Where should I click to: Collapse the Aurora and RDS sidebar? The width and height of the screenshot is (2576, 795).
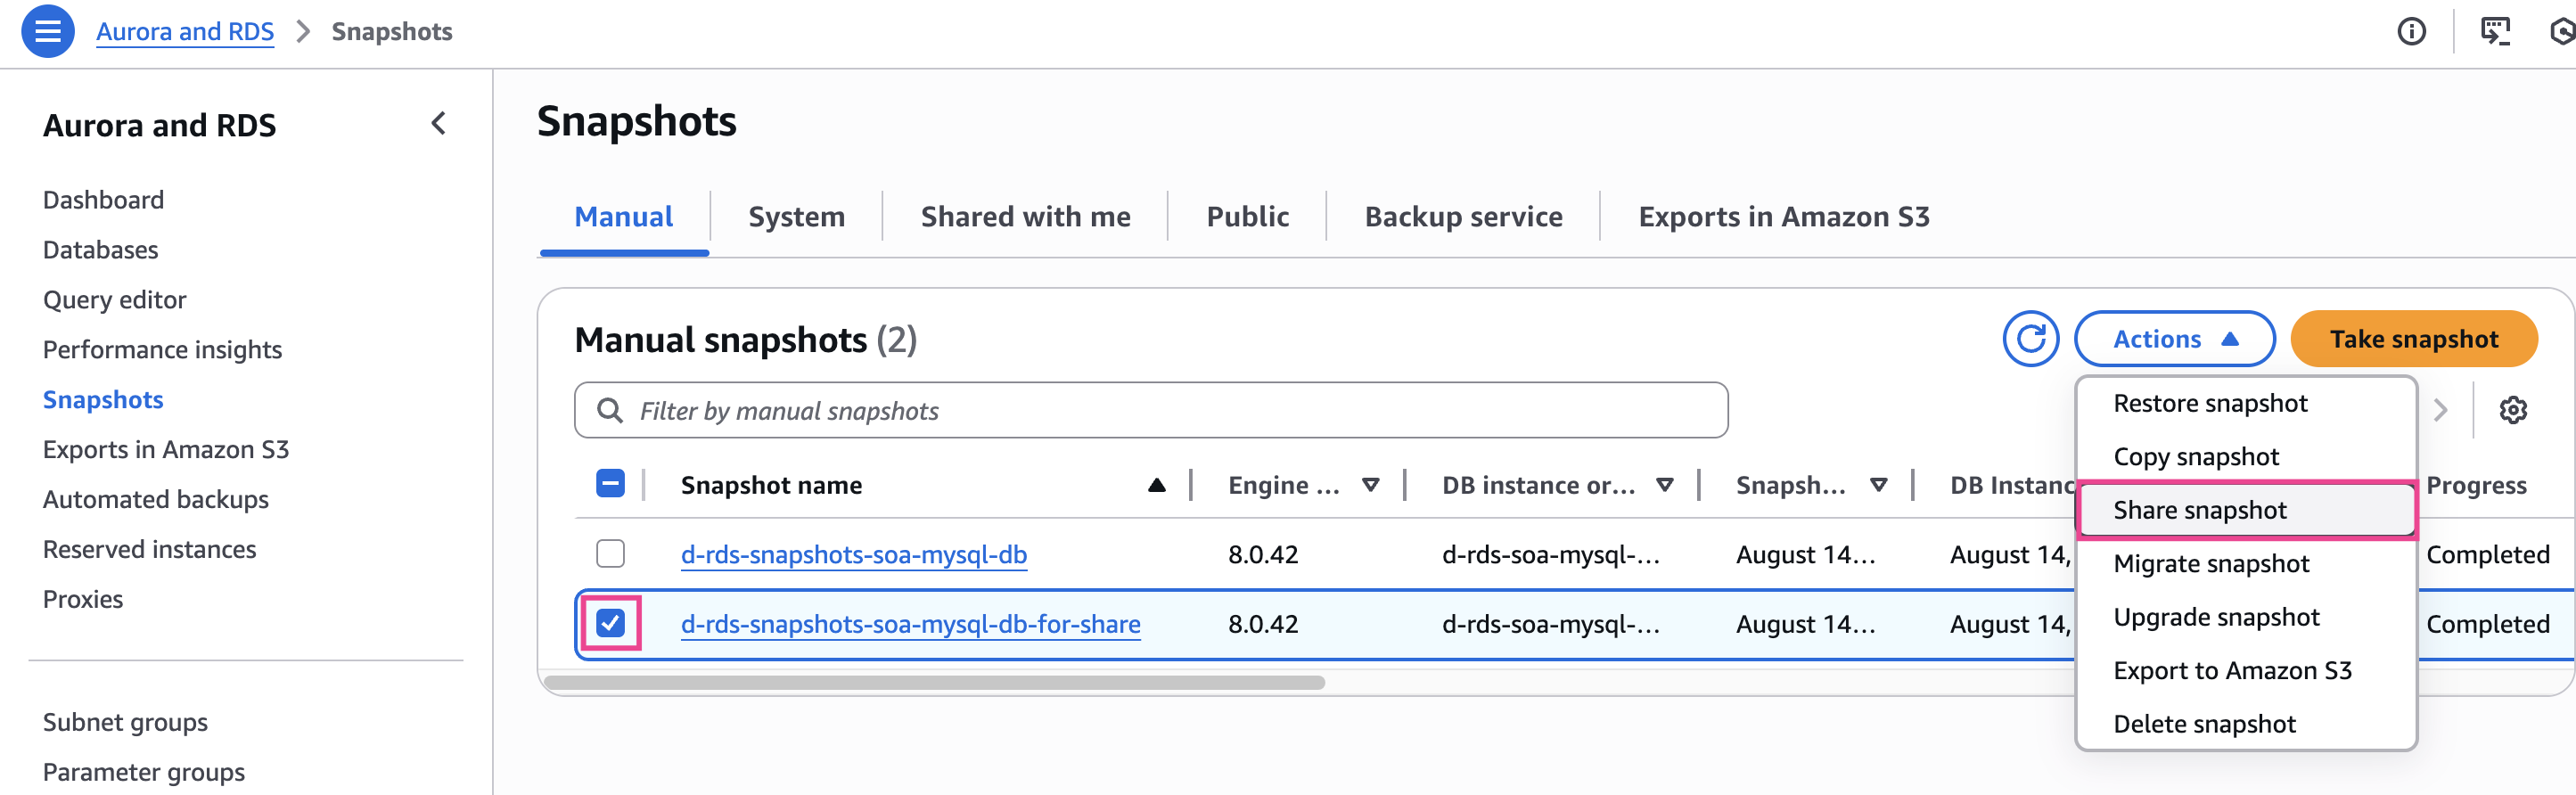[x=438, y=124]
